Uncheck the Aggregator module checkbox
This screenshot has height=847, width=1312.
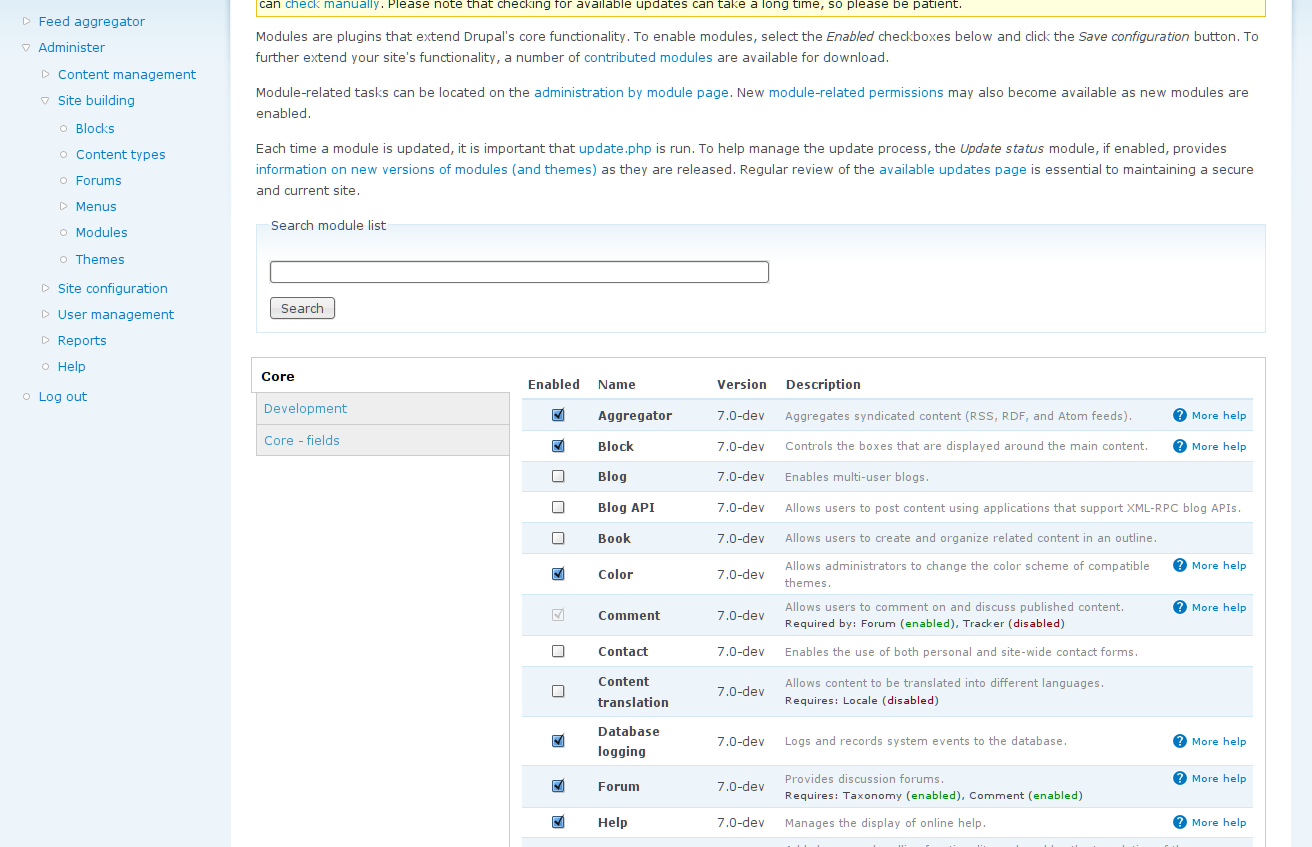pyautogui.click(x=558, y=415)
